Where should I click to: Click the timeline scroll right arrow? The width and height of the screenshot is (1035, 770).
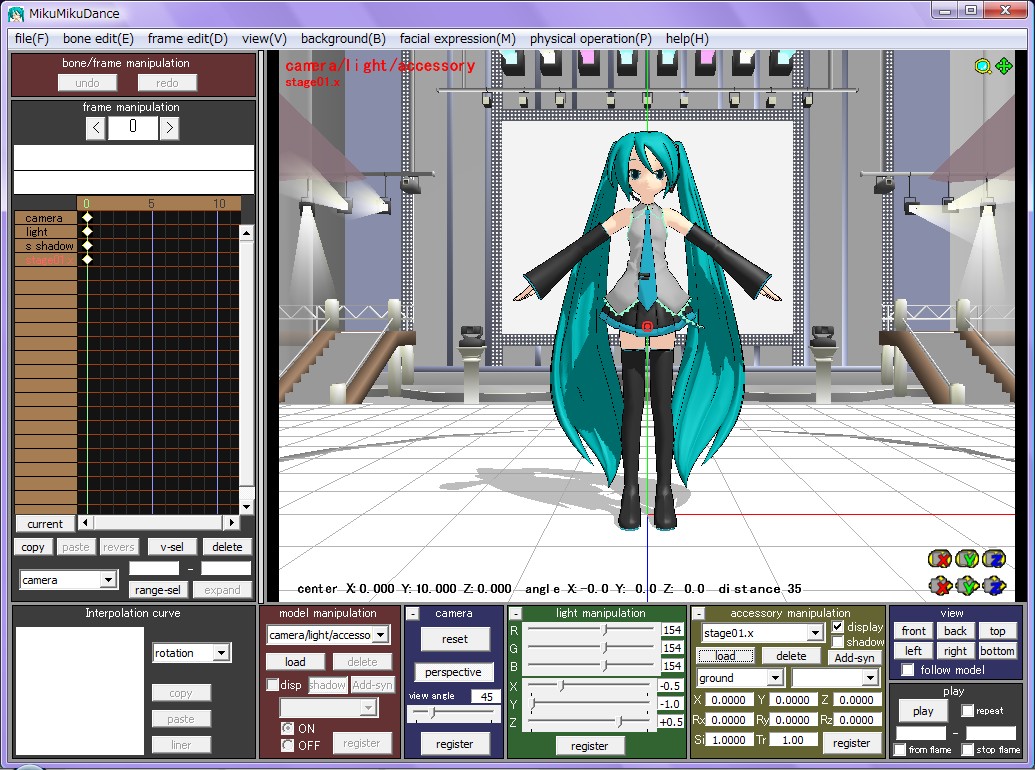tap(231, 523)
